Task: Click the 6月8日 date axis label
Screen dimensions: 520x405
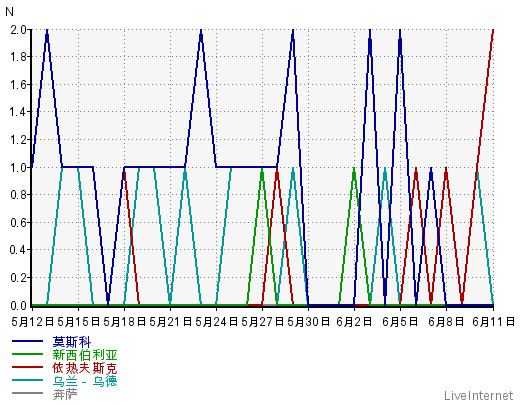Action: (x=446, y=322)
